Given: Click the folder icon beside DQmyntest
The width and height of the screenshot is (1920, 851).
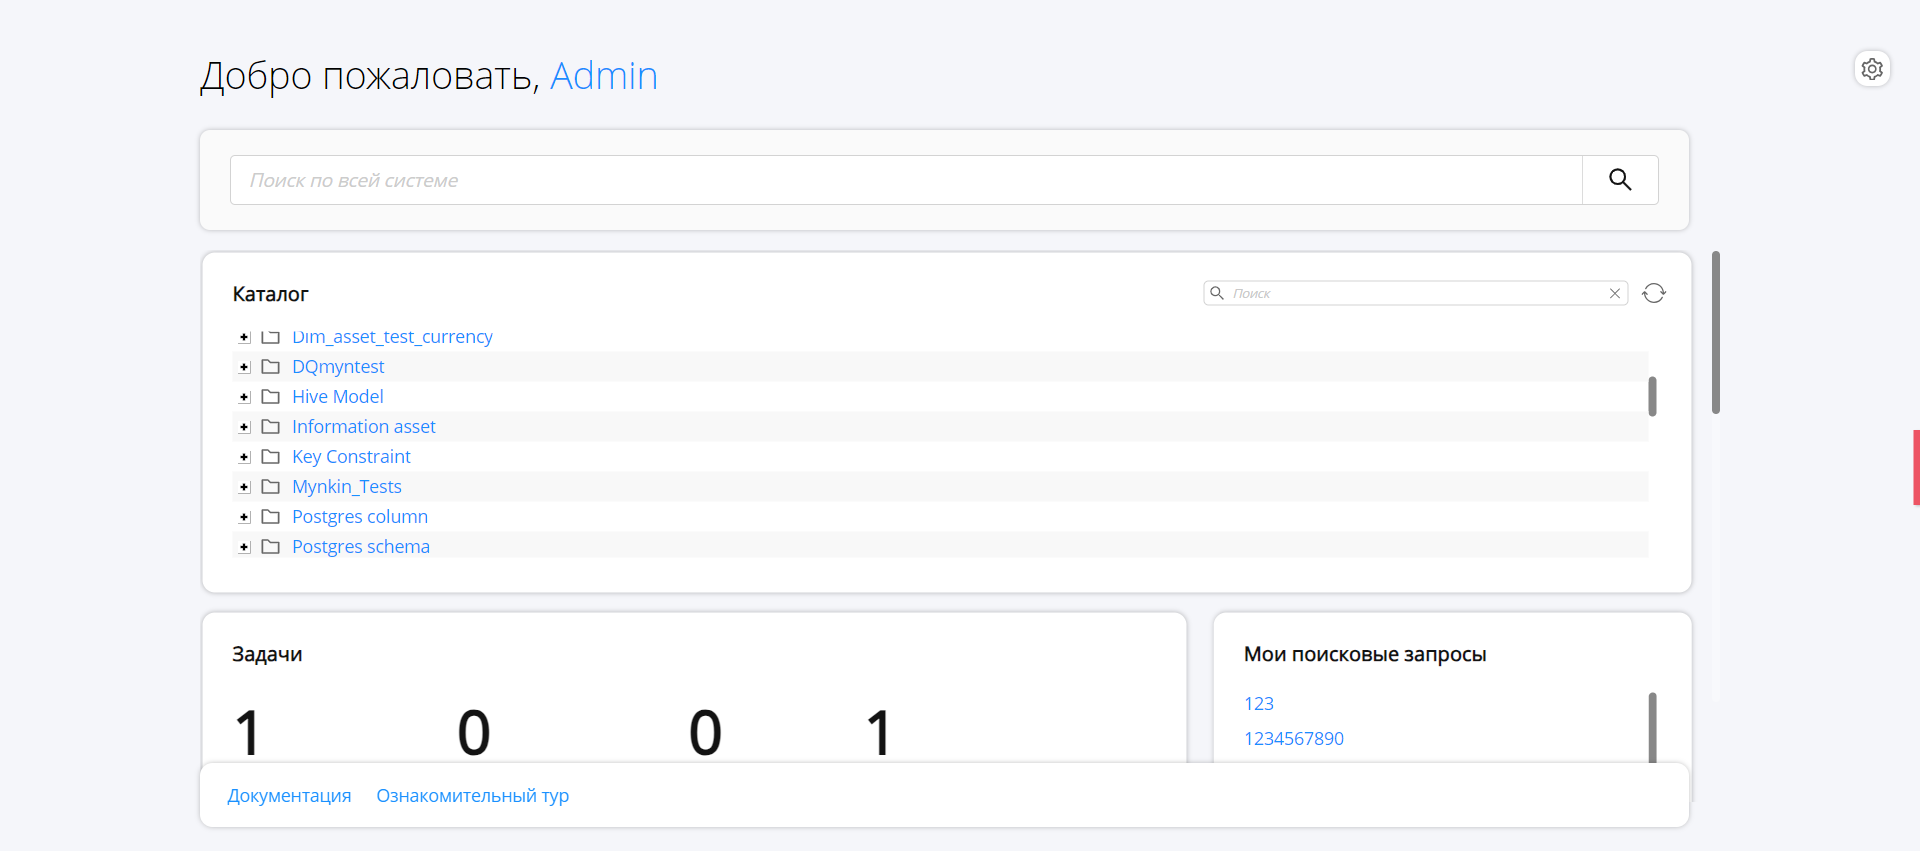Looking at the screenshot, I should click(270, 367).
